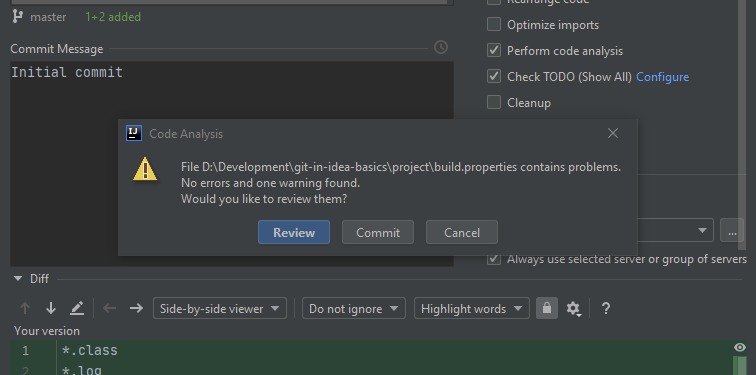Collapse the Diff section
756x375 pixels.
18,279
